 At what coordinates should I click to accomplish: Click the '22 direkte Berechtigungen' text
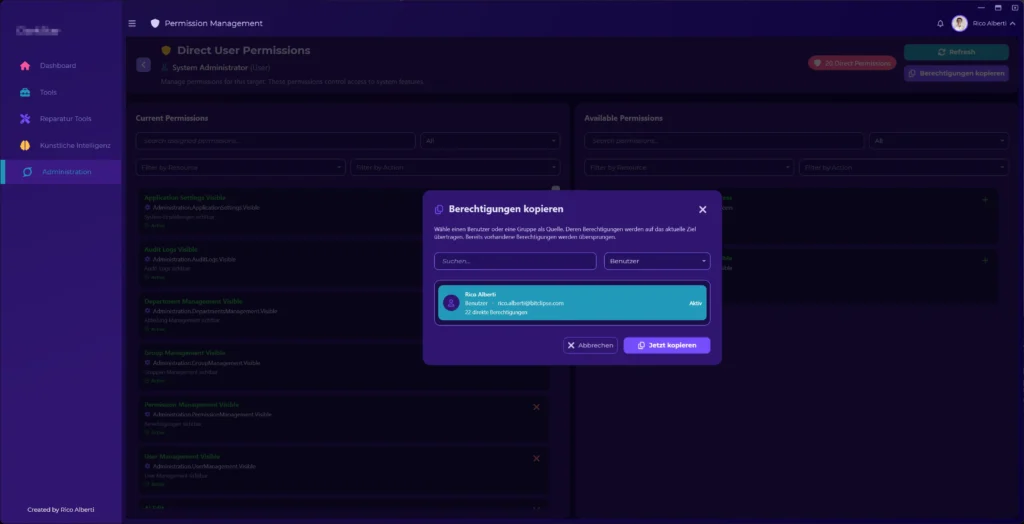[496, 312]
